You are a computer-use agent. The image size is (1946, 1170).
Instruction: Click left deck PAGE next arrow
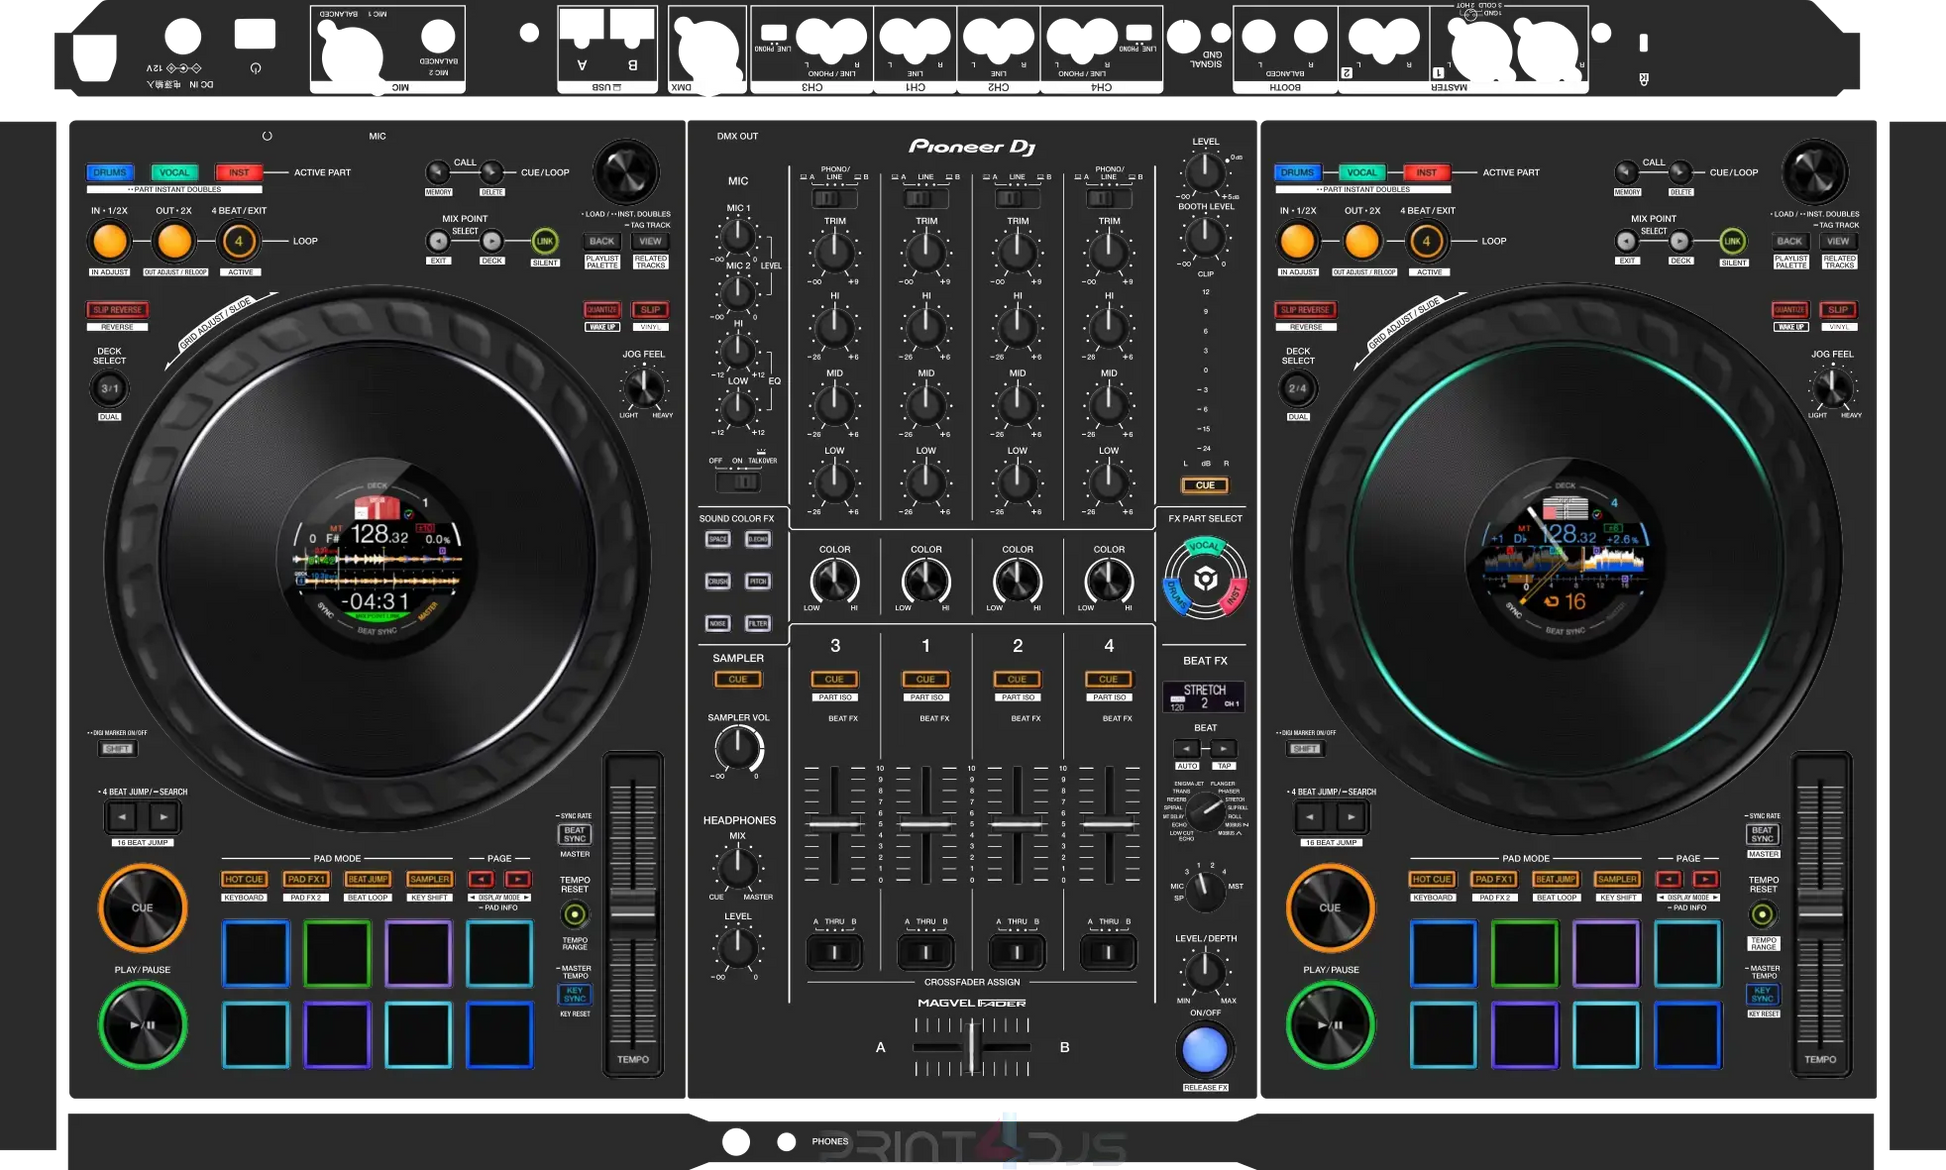click(518, 879)
